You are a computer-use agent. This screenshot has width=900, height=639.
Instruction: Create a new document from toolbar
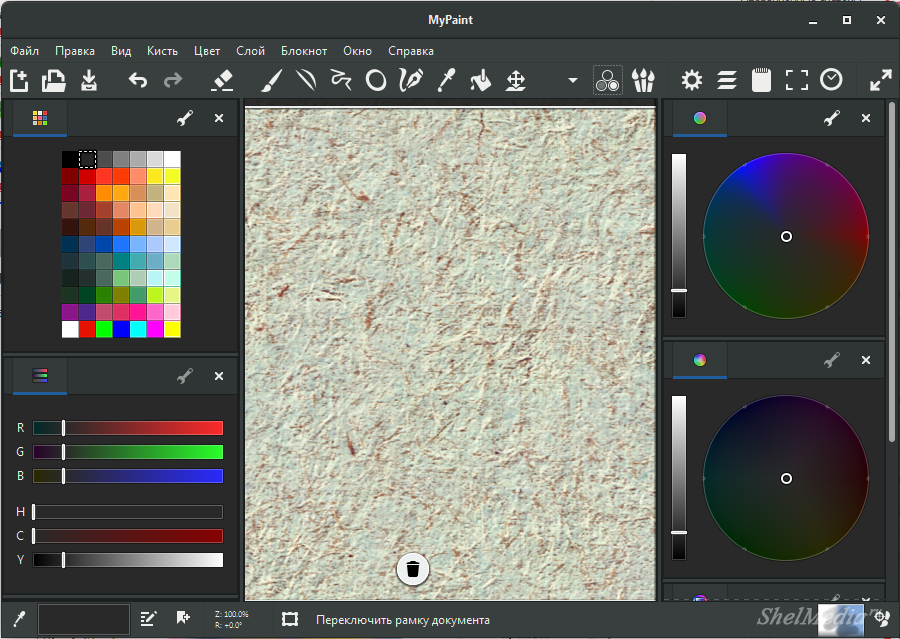tap(19, 80)
